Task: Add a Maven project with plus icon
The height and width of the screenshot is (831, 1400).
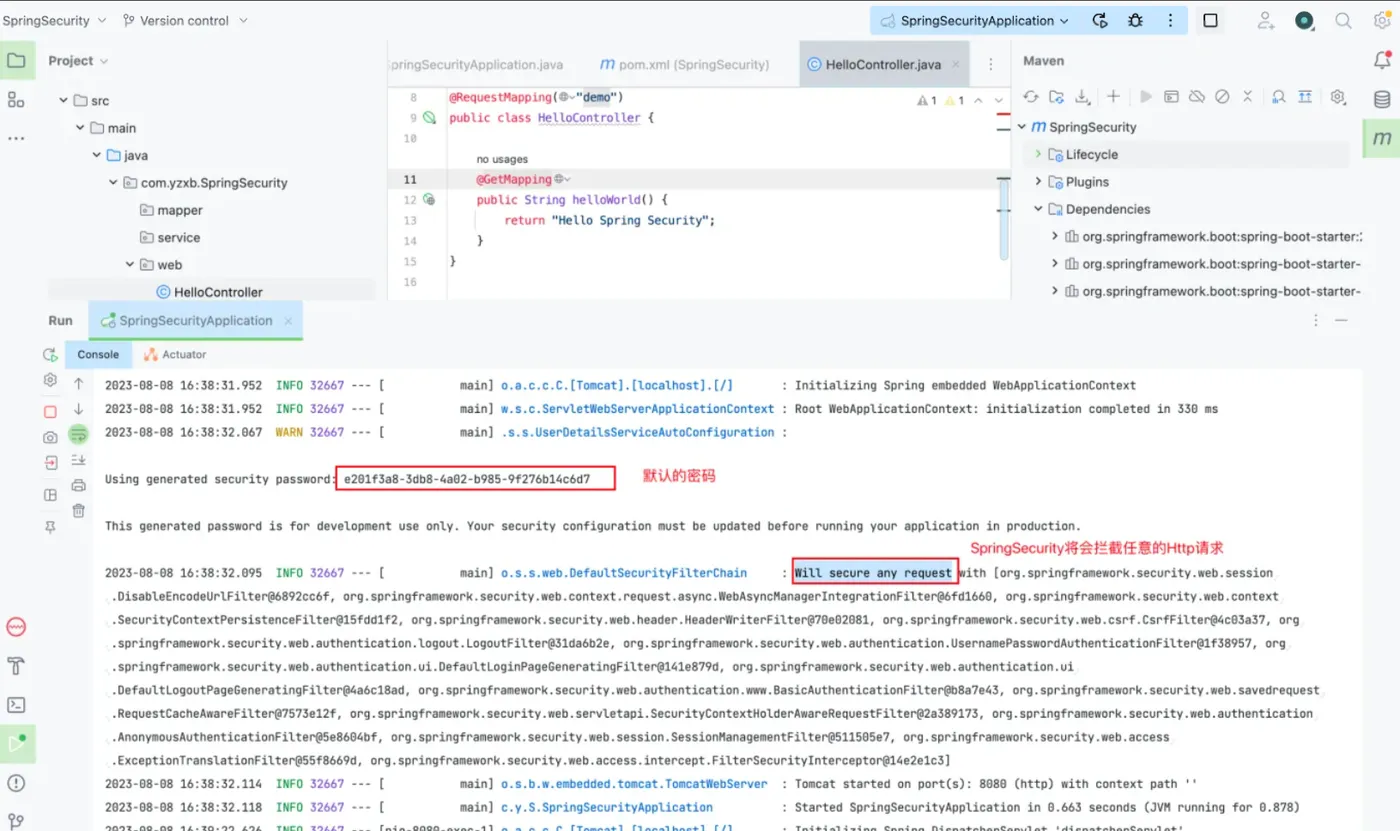Action: click(x=1113, y=97)
